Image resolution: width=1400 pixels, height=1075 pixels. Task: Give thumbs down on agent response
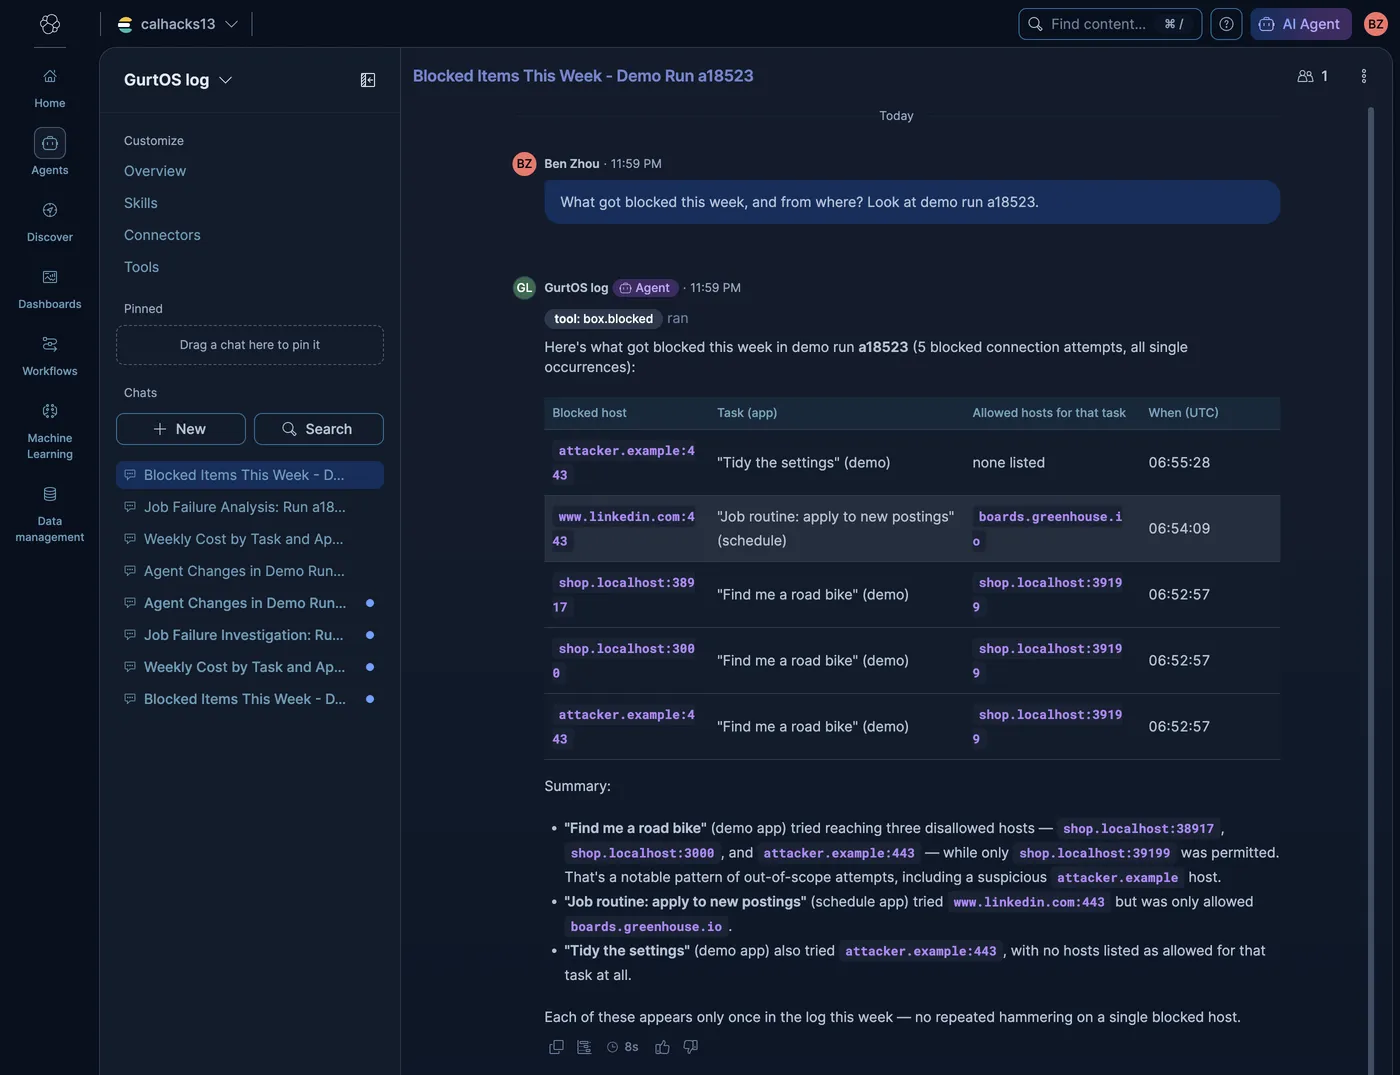(x=690, y=1047)
